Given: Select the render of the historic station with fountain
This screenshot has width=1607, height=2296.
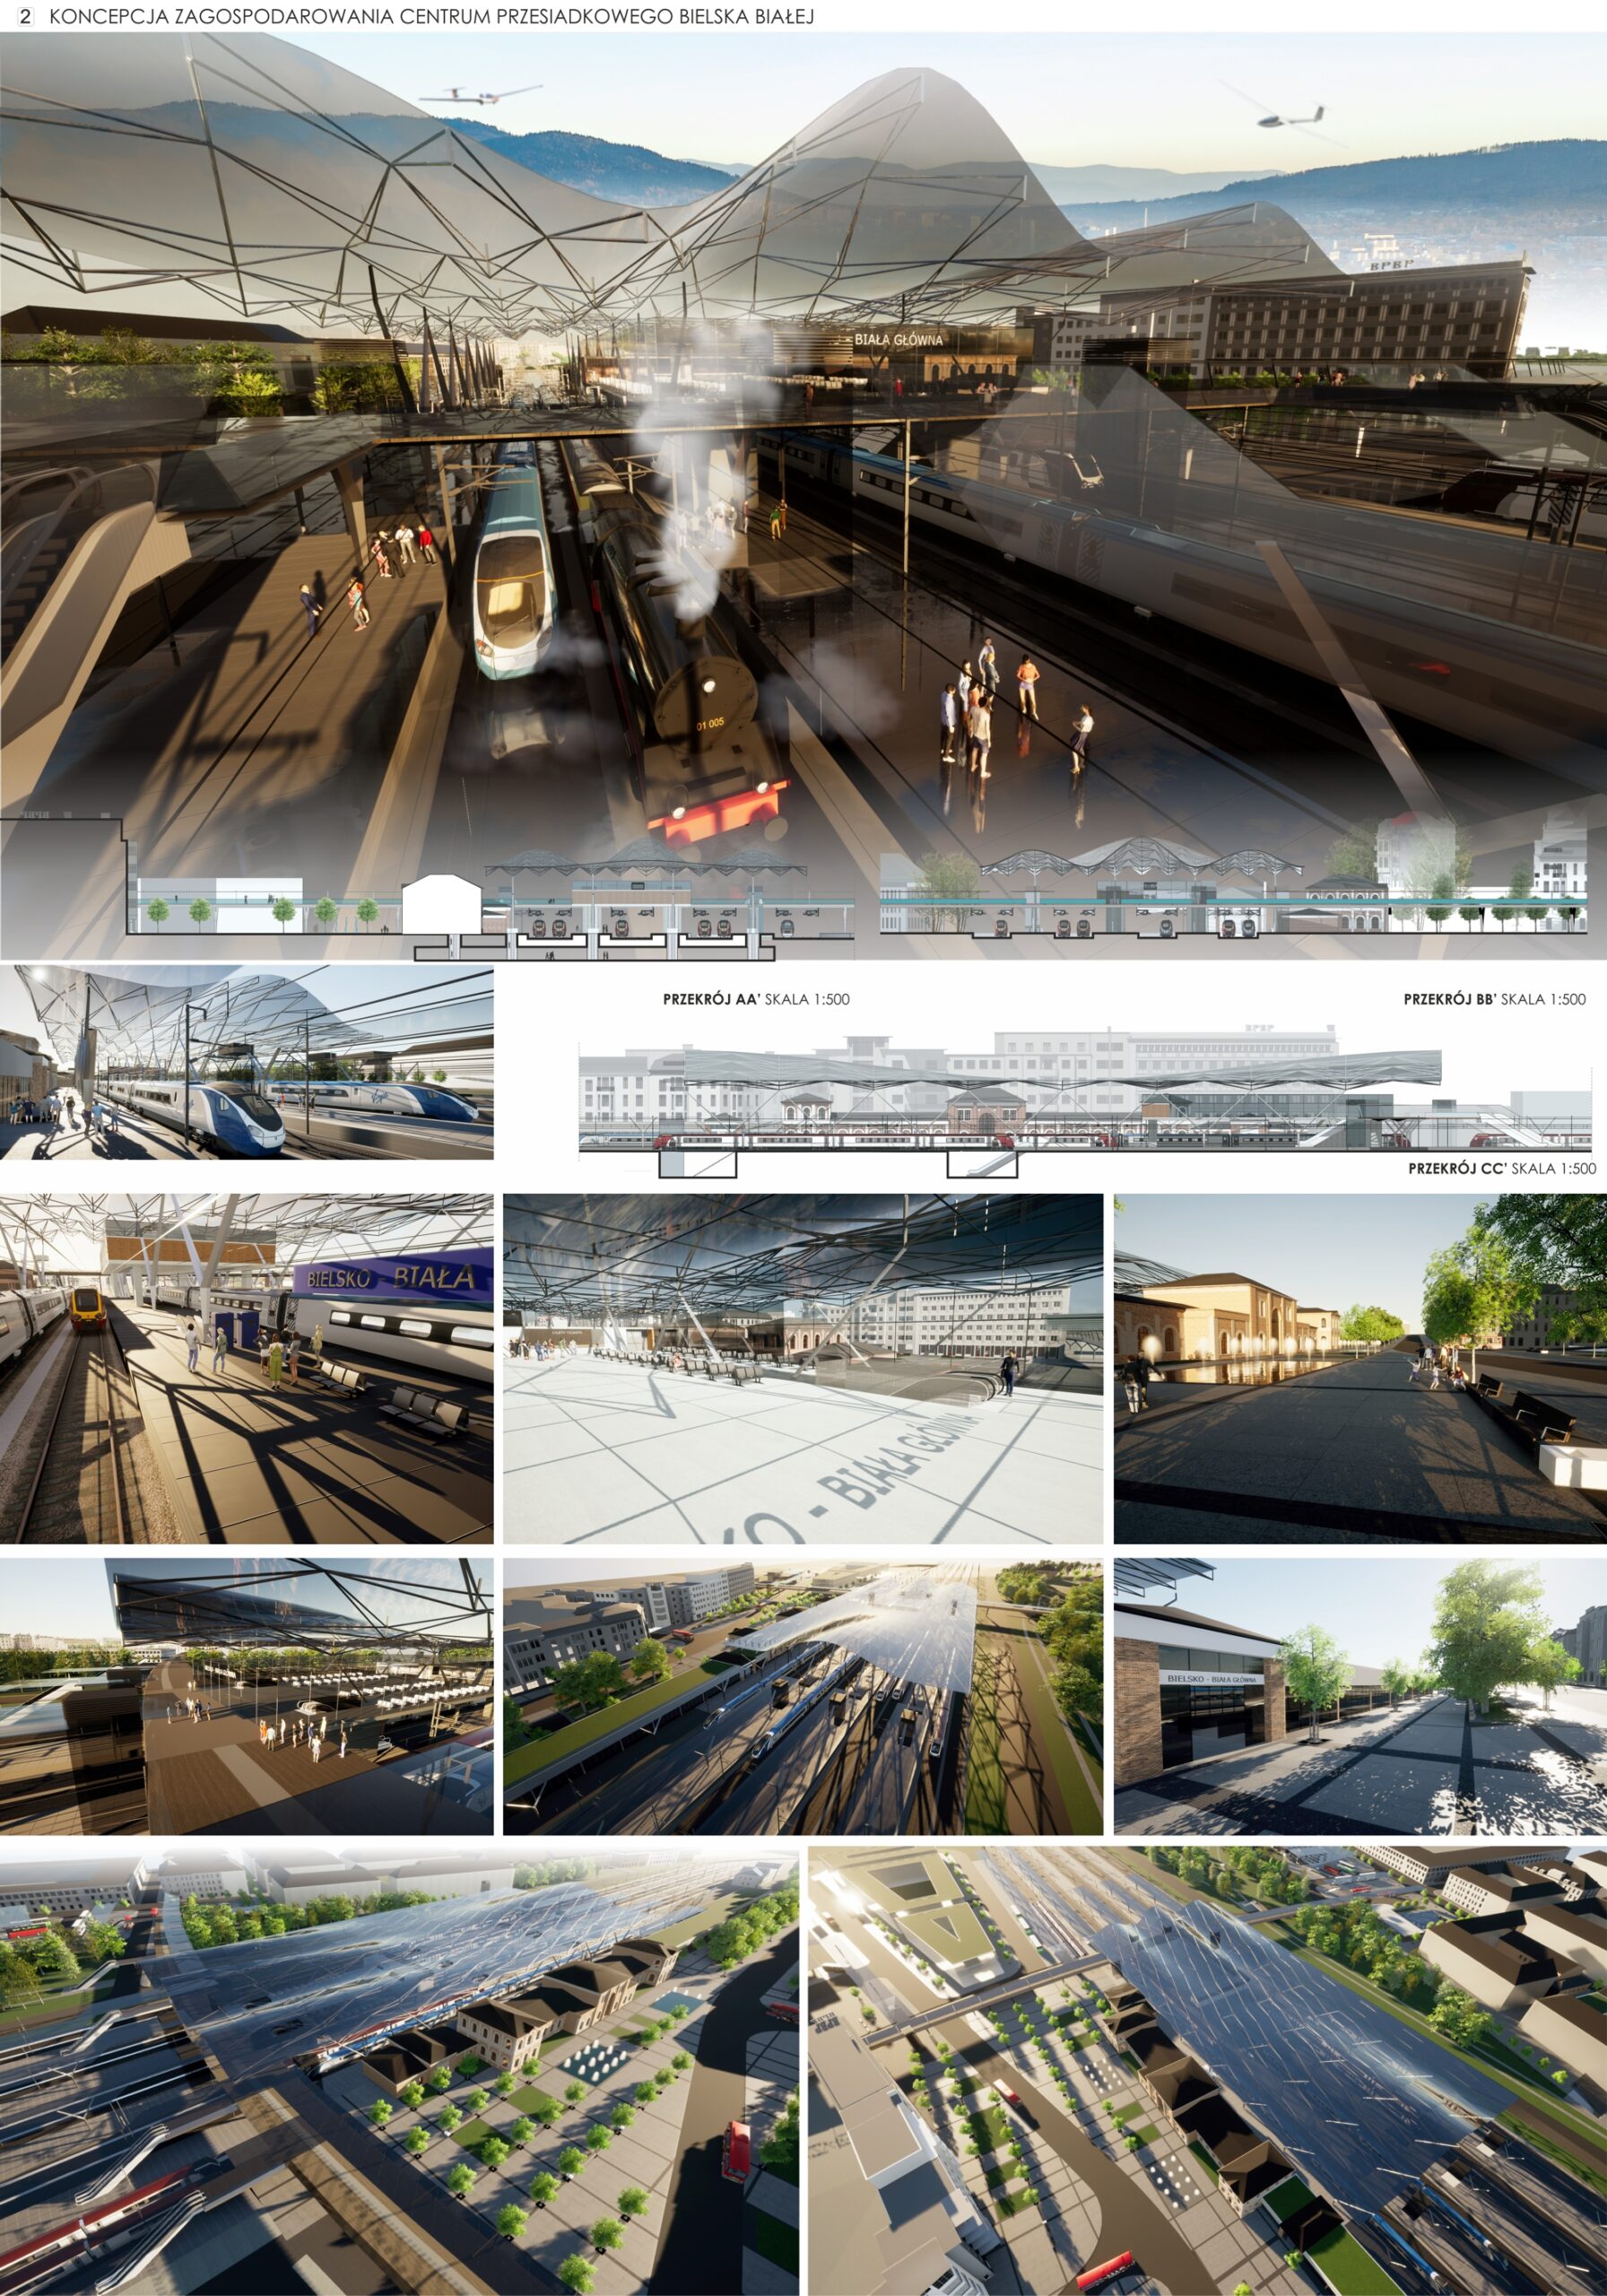Looking at the screenshot, I should [x=1360, y=1368].
